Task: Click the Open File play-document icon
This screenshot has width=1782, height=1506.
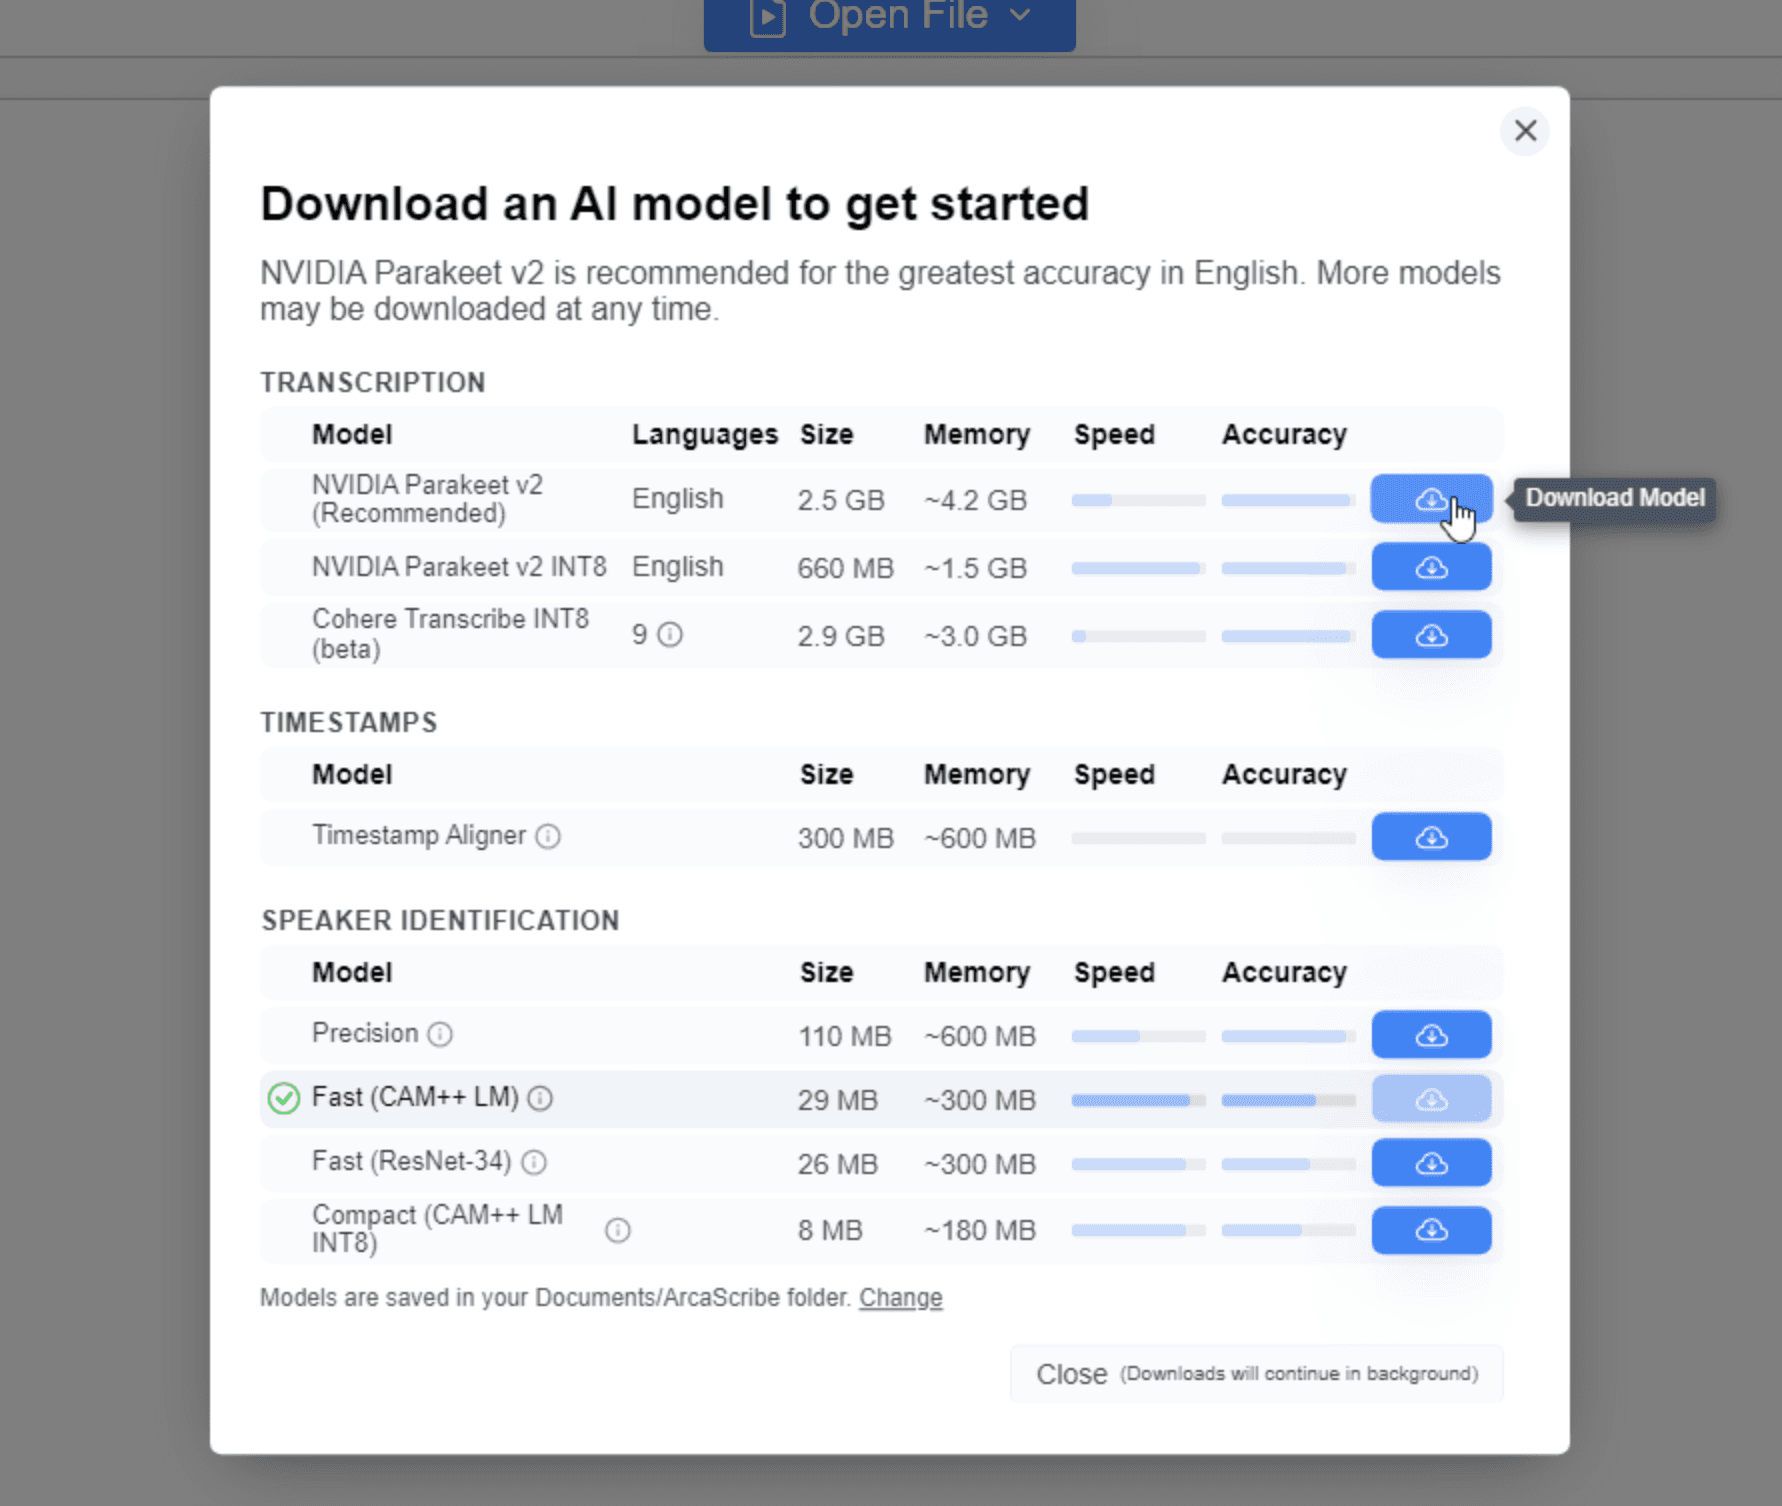Action: tap(768, 16)
